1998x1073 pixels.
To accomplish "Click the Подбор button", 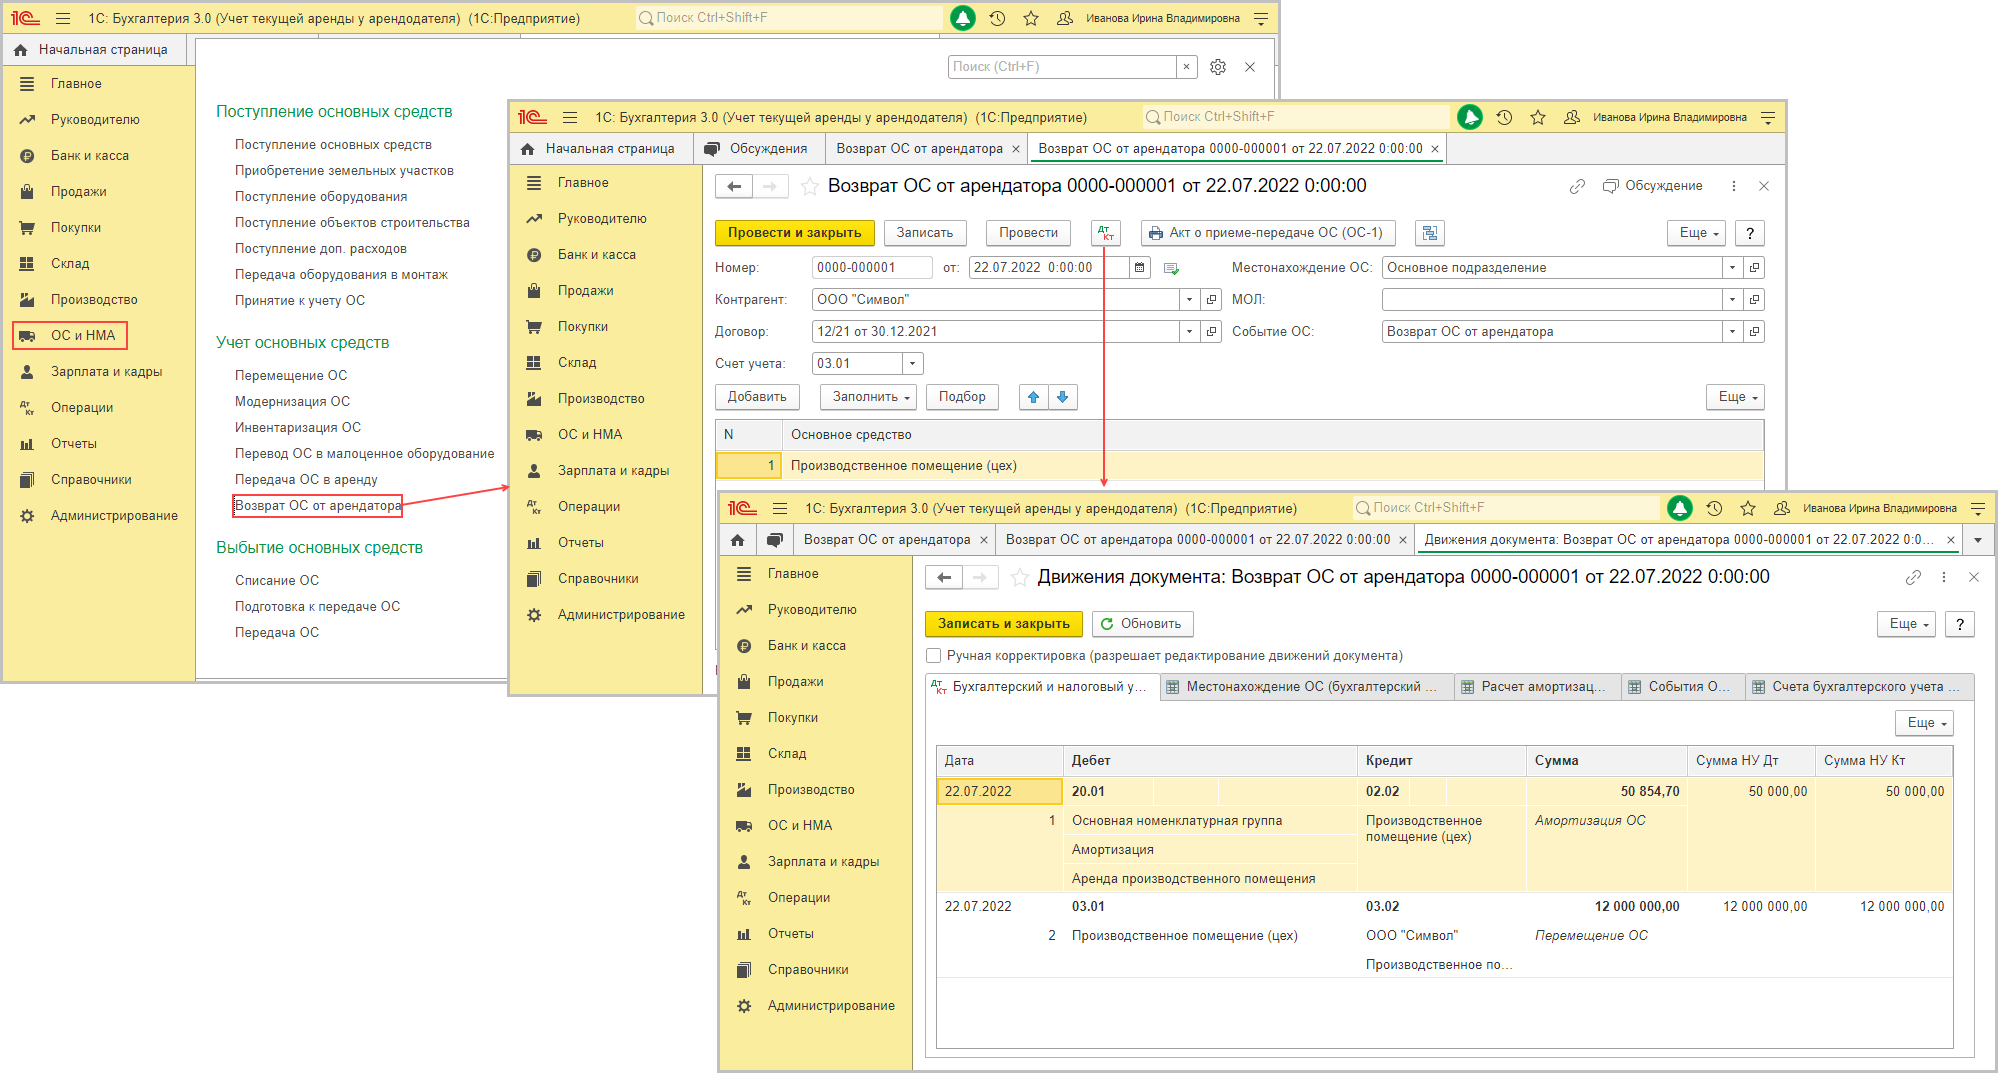I will (x=962, y=397).
